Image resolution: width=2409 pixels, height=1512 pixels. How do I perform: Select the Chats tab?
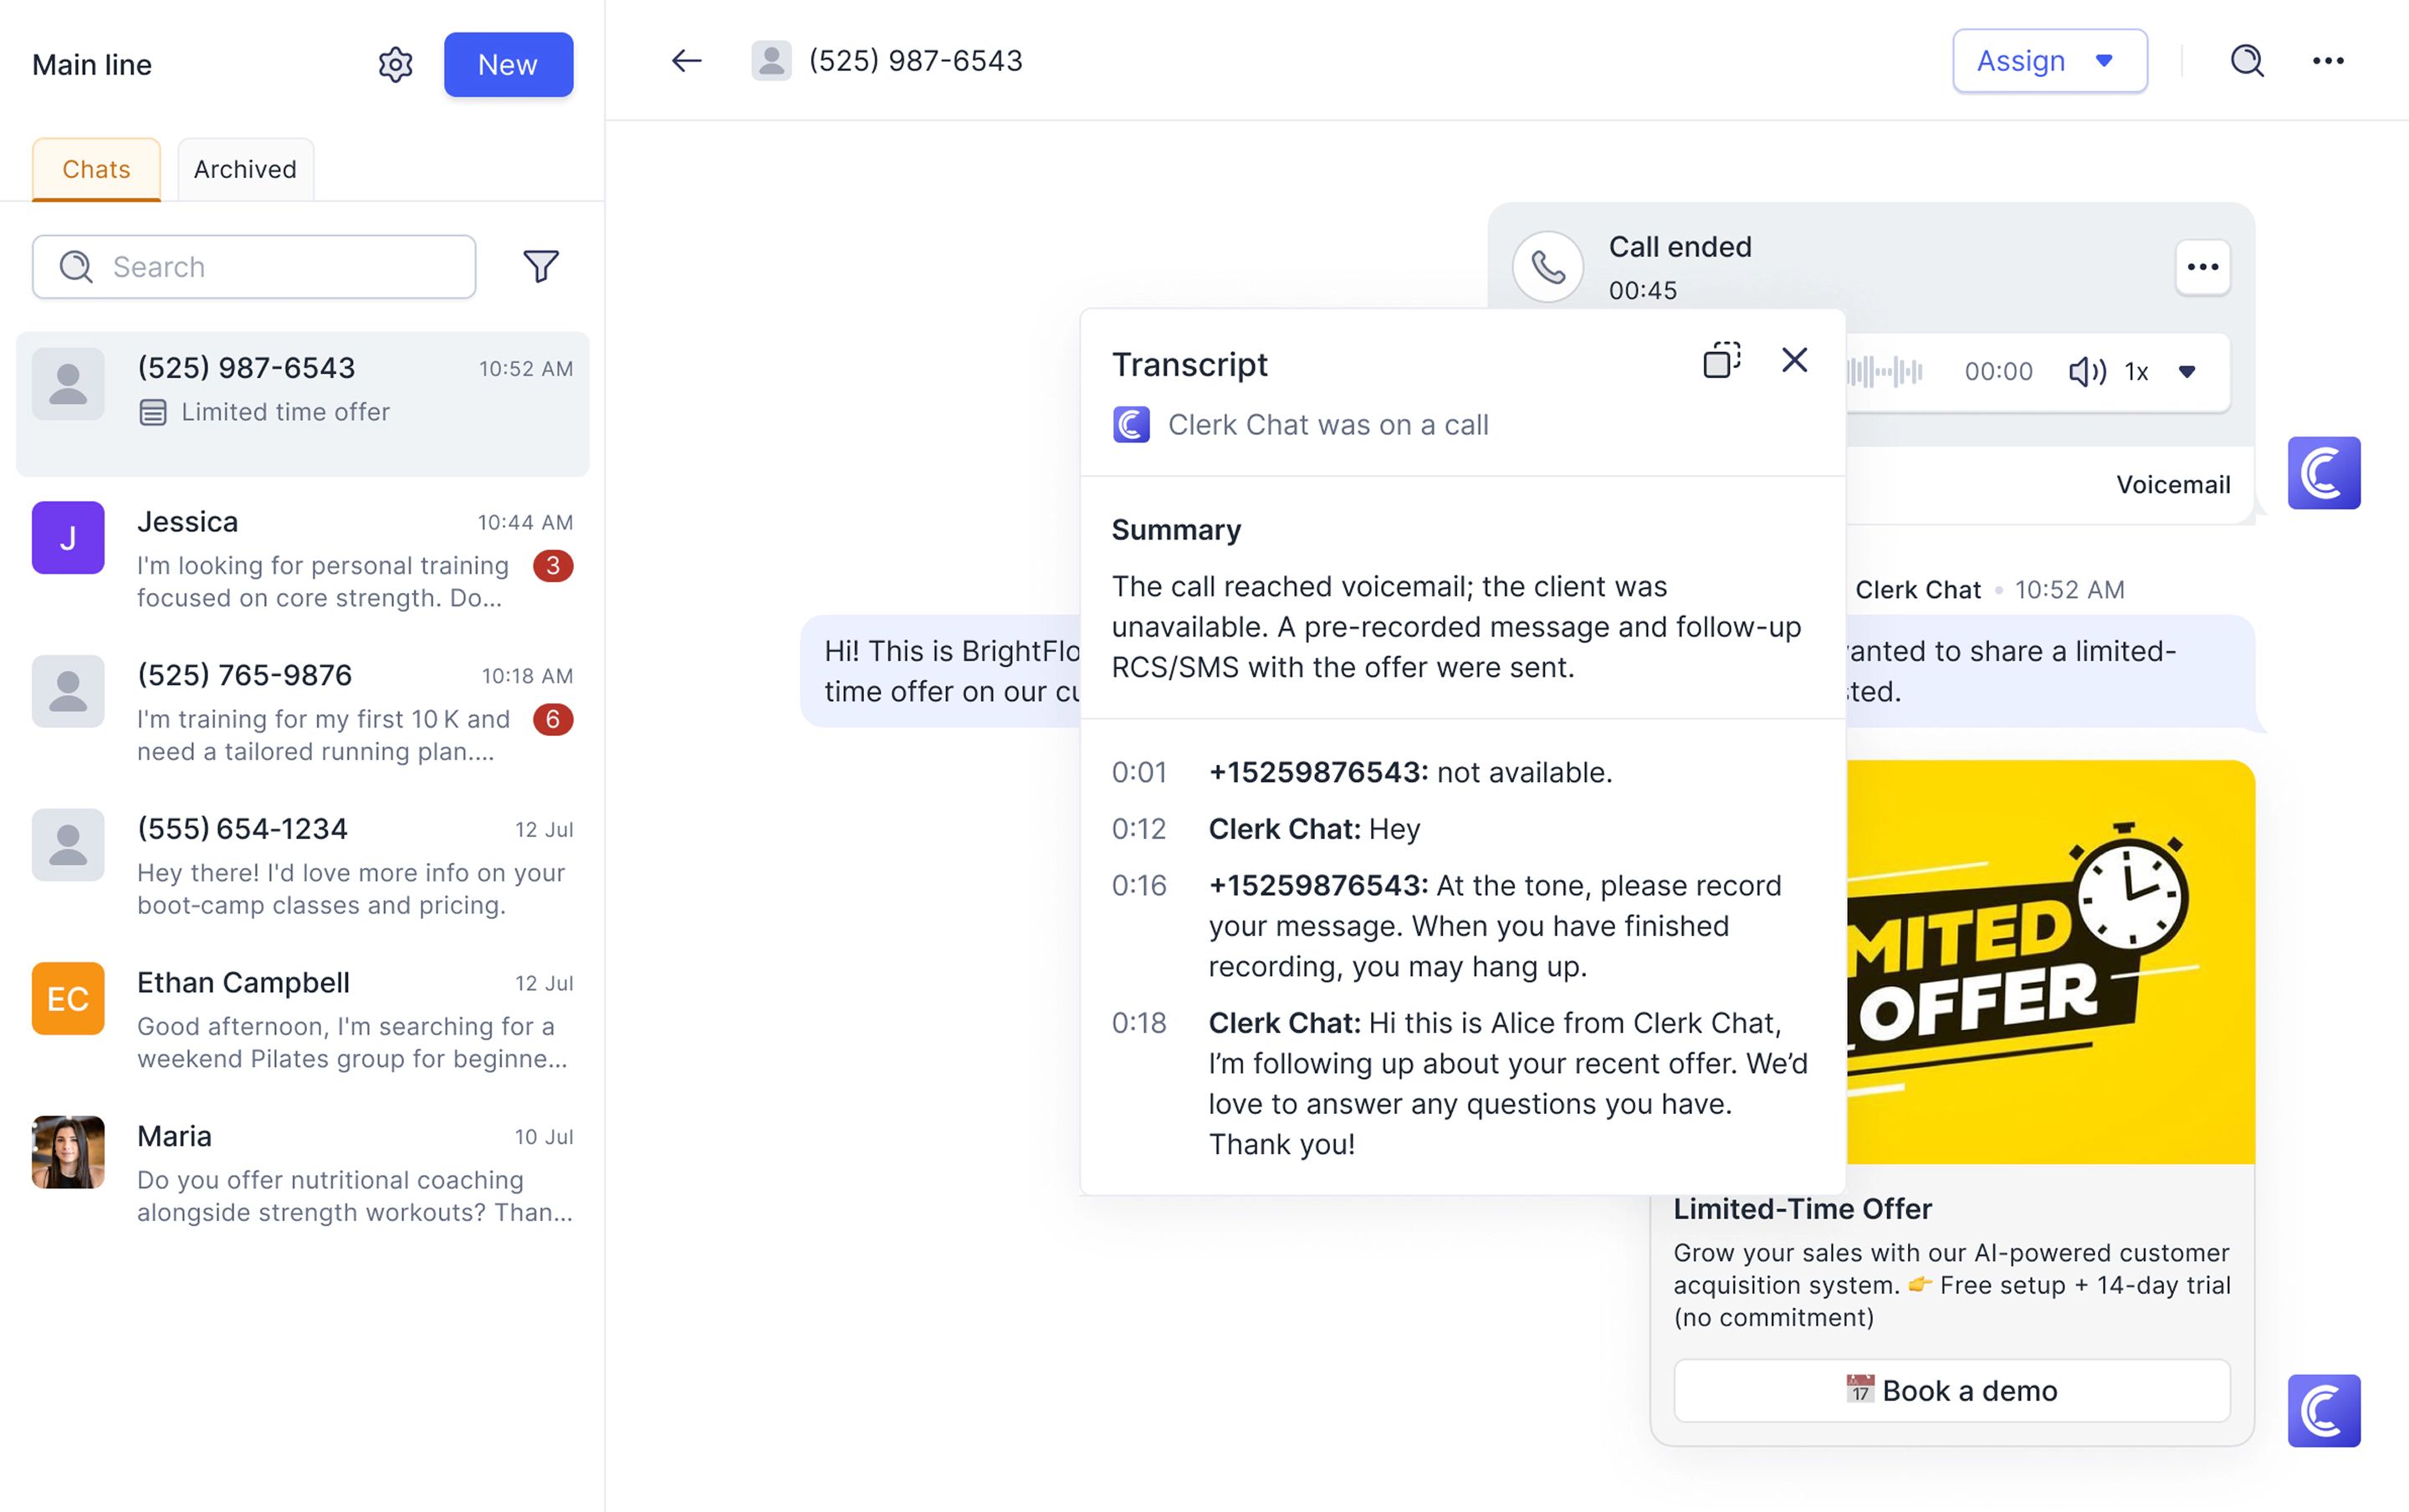pos(96,169)
